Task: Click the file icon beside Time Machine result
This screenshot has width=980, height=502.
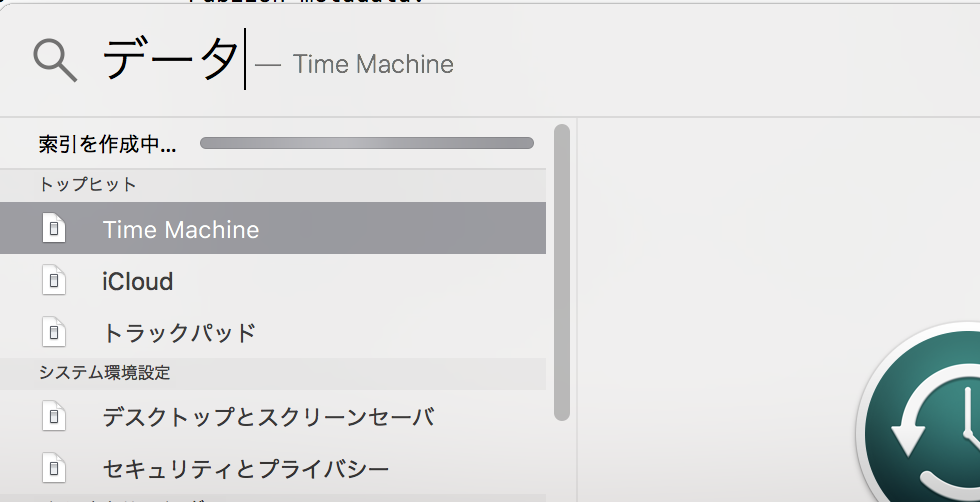Action: point(54,228)
